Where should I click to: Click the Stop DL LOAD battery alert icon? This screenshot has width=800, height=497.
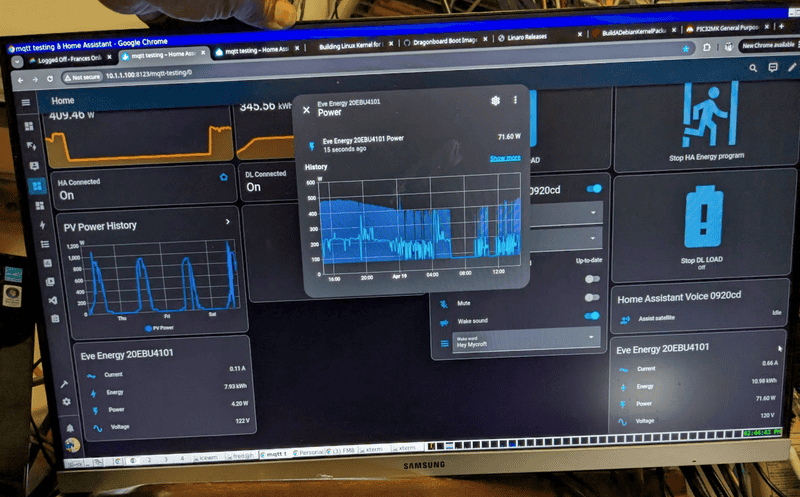coord(704,216)
